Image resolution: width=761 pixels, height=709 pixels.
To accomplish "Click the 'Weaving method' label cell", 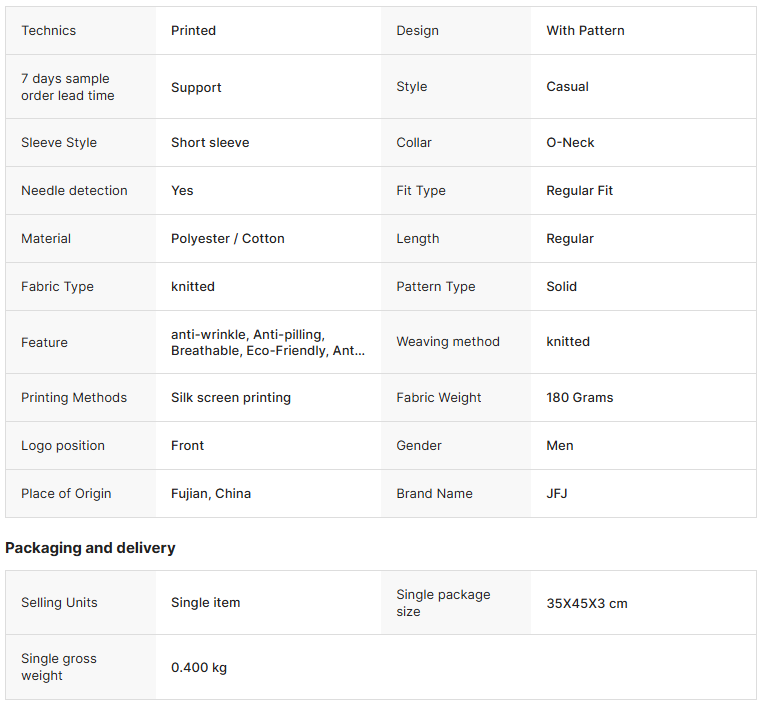I will click(447, 342).
